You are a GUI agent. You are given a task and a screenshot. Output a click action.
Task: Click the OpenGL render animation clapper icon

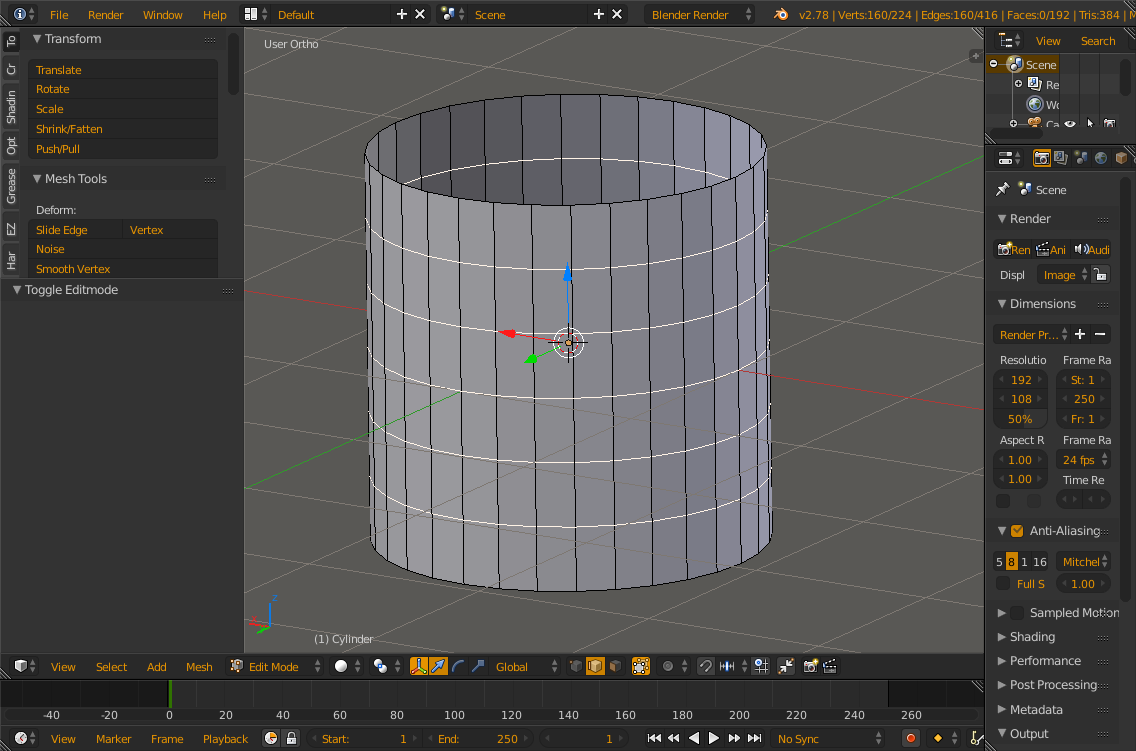point(830,666)
